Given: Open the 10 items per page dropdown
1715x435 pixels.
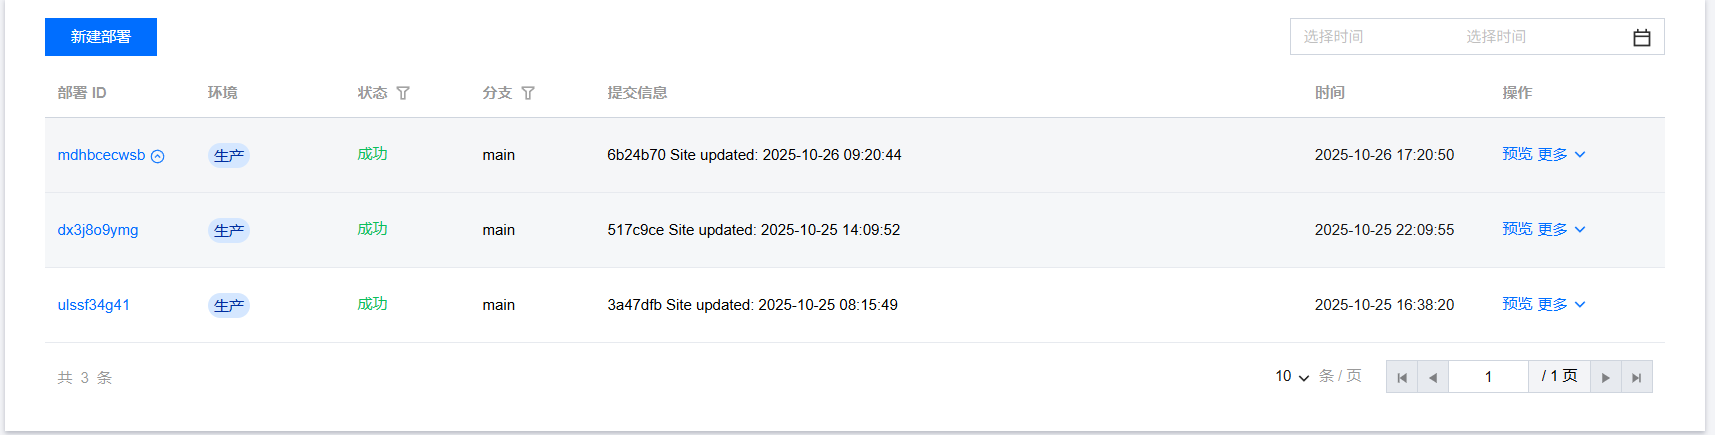Looking at the screenshot, I should 1291,377.
